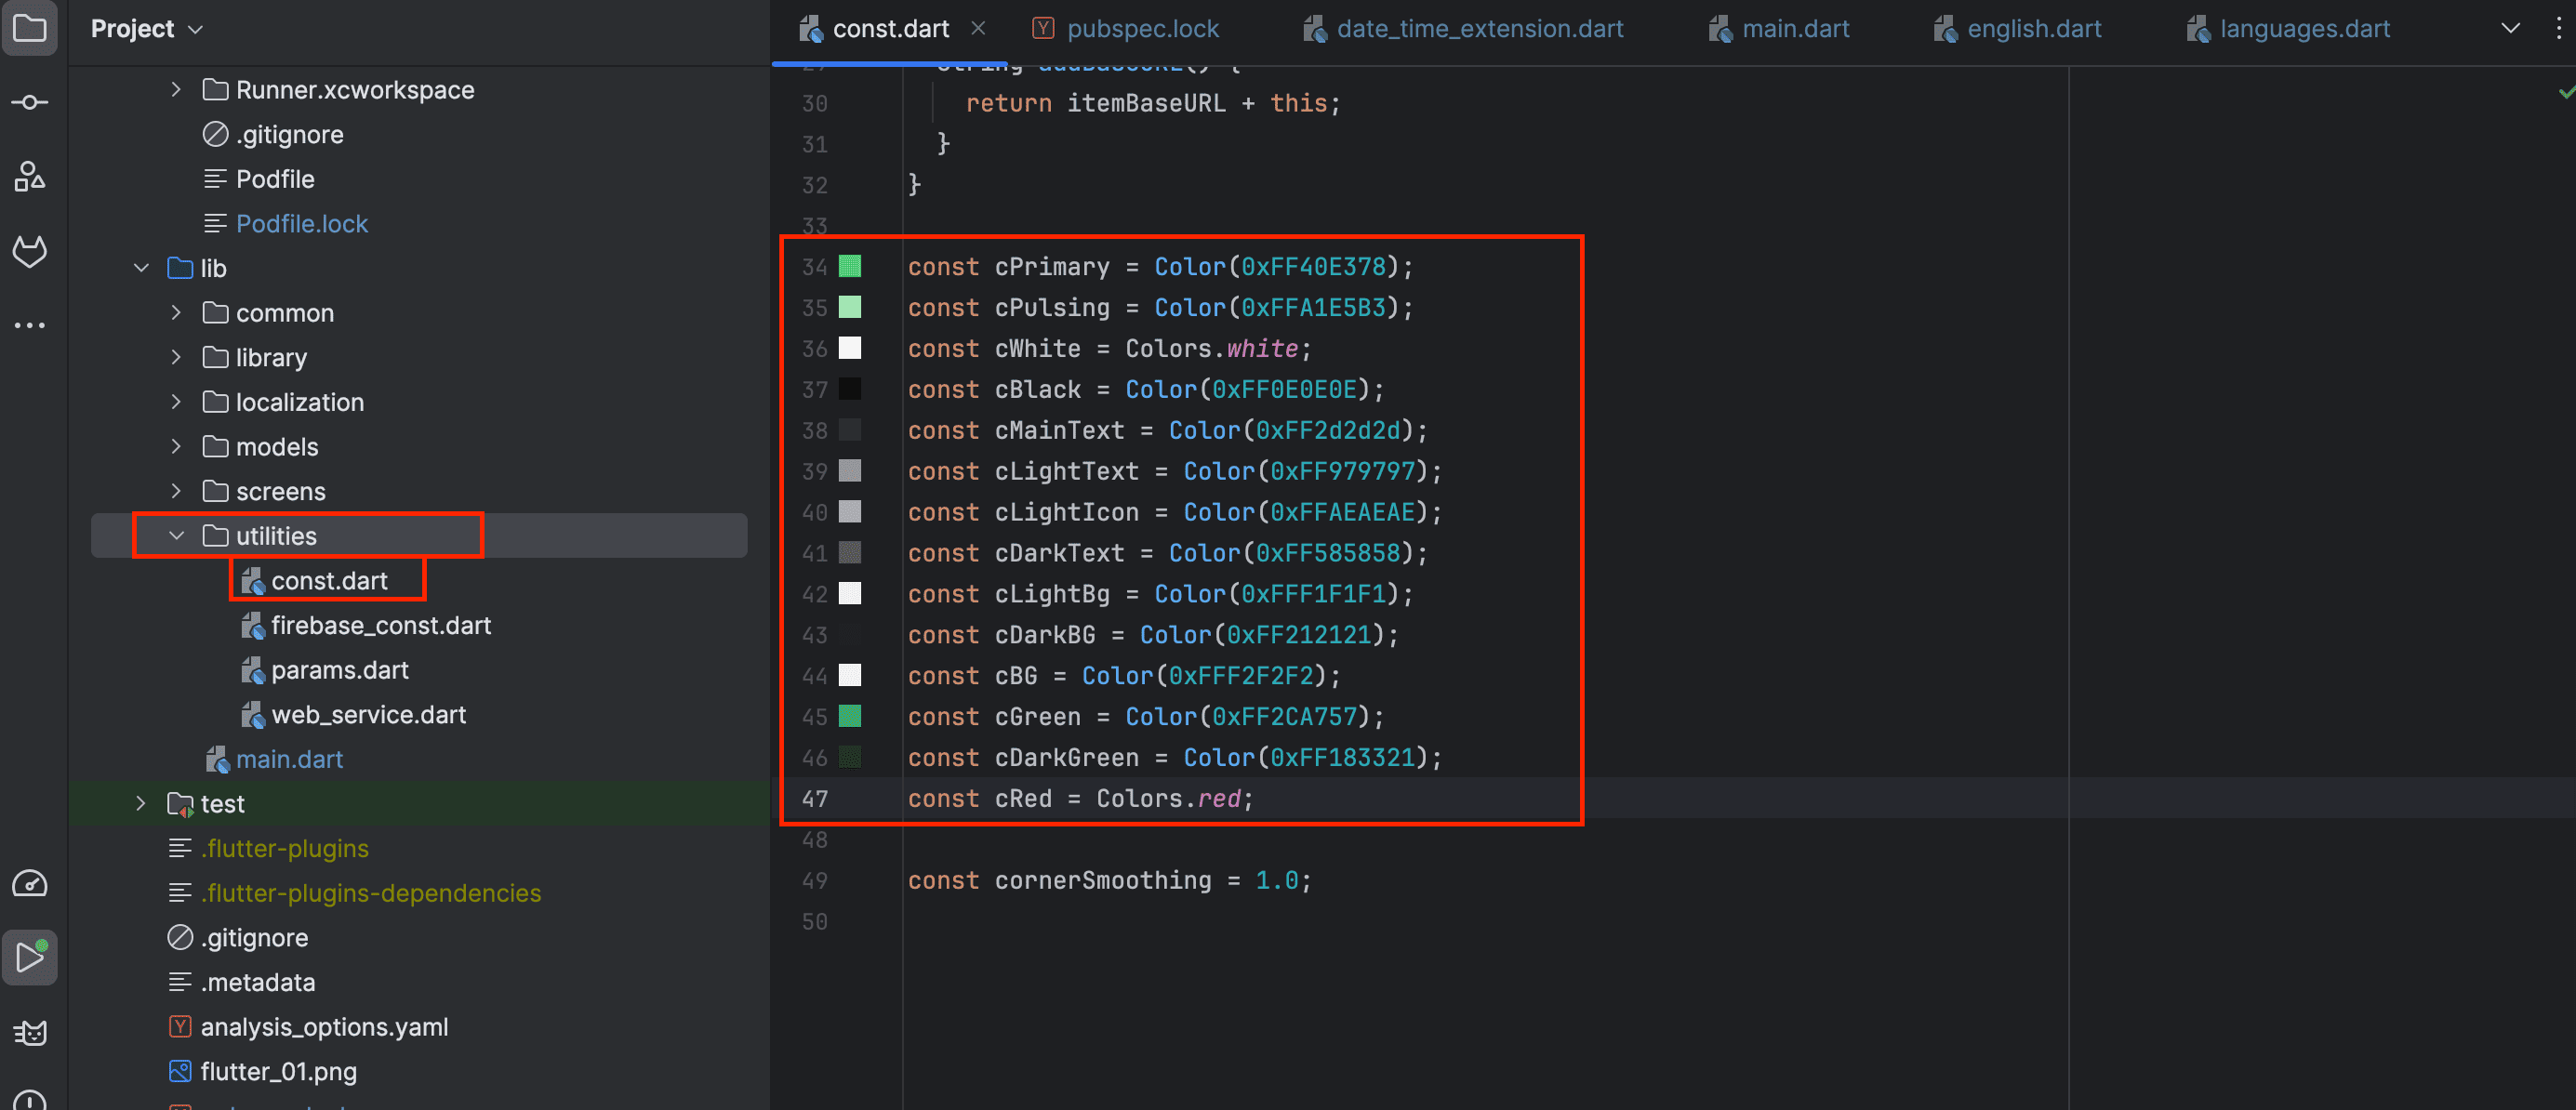Click the cGreen gutter swatch on line 45

(849, 716)
